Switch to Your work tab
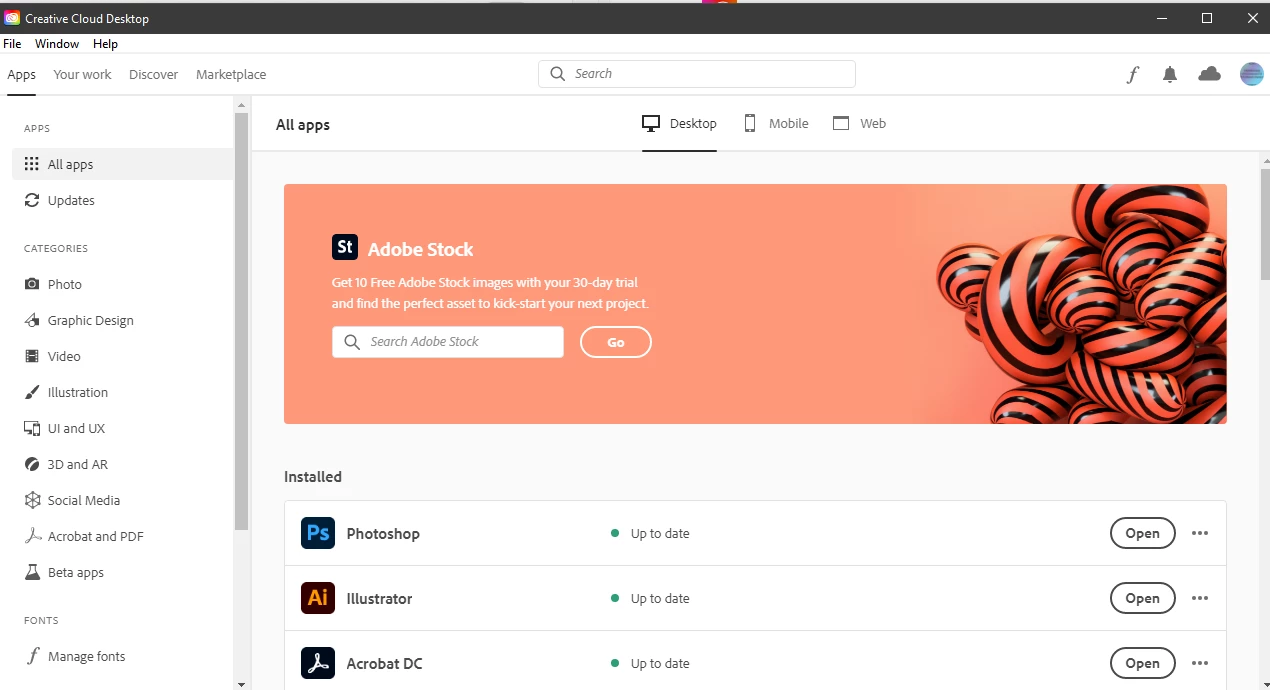Image resolution: width=1270 pixels, height=690 pixels. (82, 75)
